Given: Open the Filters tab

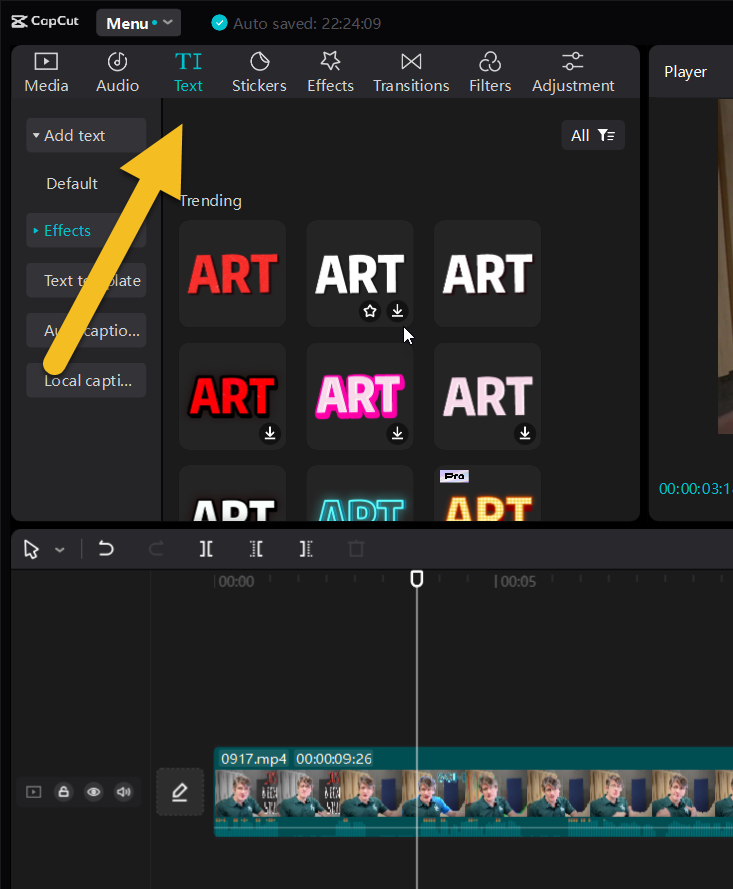Looking at the screenshot, I should (x=490, y=73).
